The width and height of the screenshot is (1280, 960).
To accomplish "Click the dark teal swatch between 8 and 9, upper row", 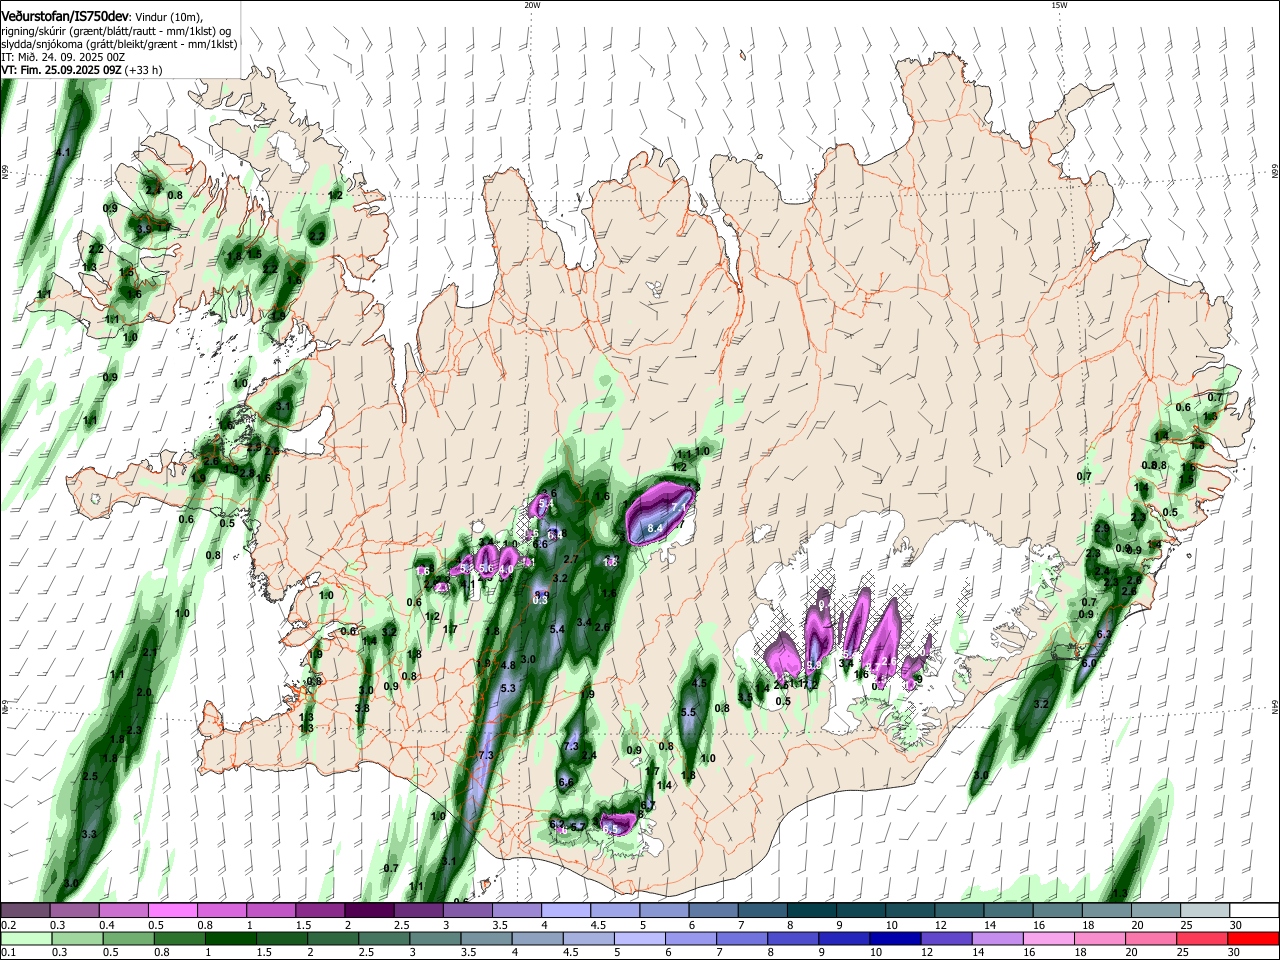I will point(812,911).
